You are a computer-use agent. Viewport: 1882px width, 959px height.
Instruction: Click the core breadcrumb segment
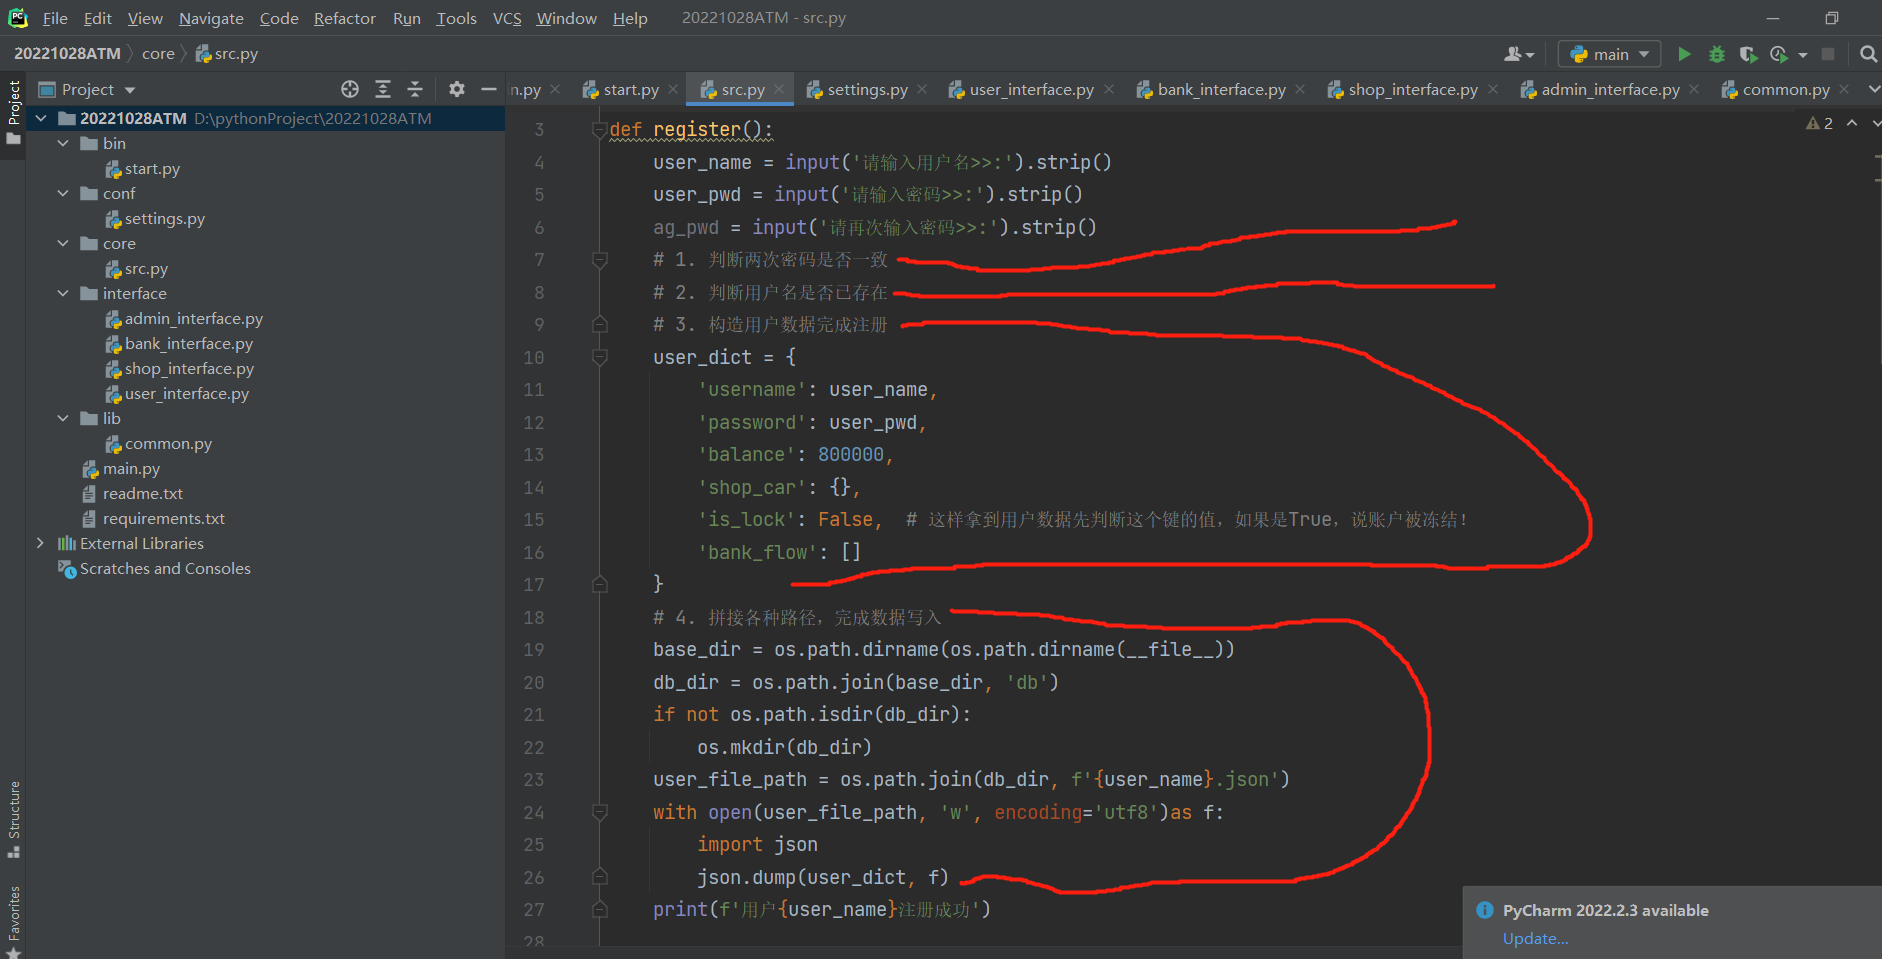coord(158,53)
